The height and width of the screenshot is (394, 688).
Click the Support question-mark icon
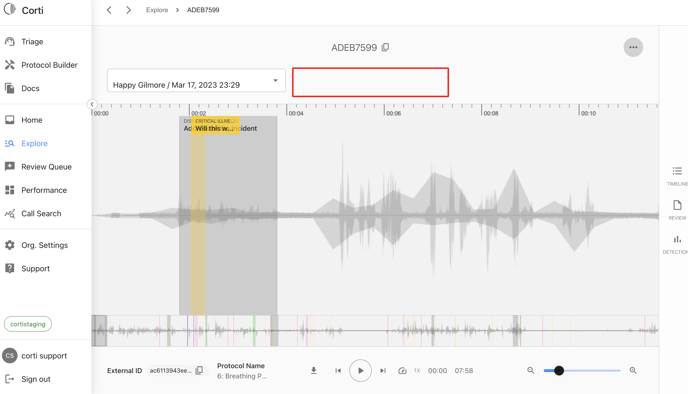10,268
